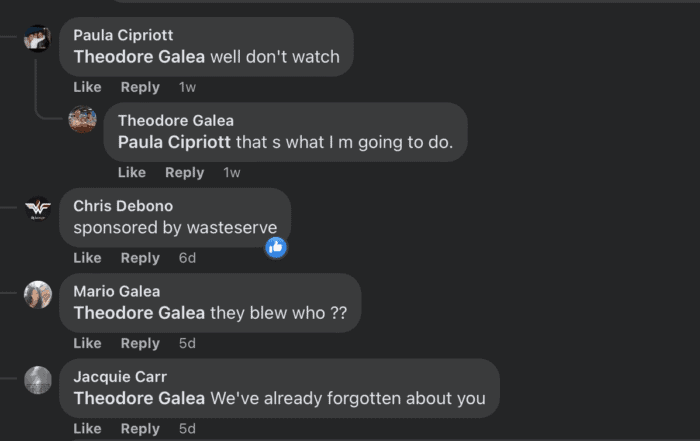Click the Theodore Galea mention in Mario's comment
The width and height of the screenshot is (700, 441).
[139, 313]
